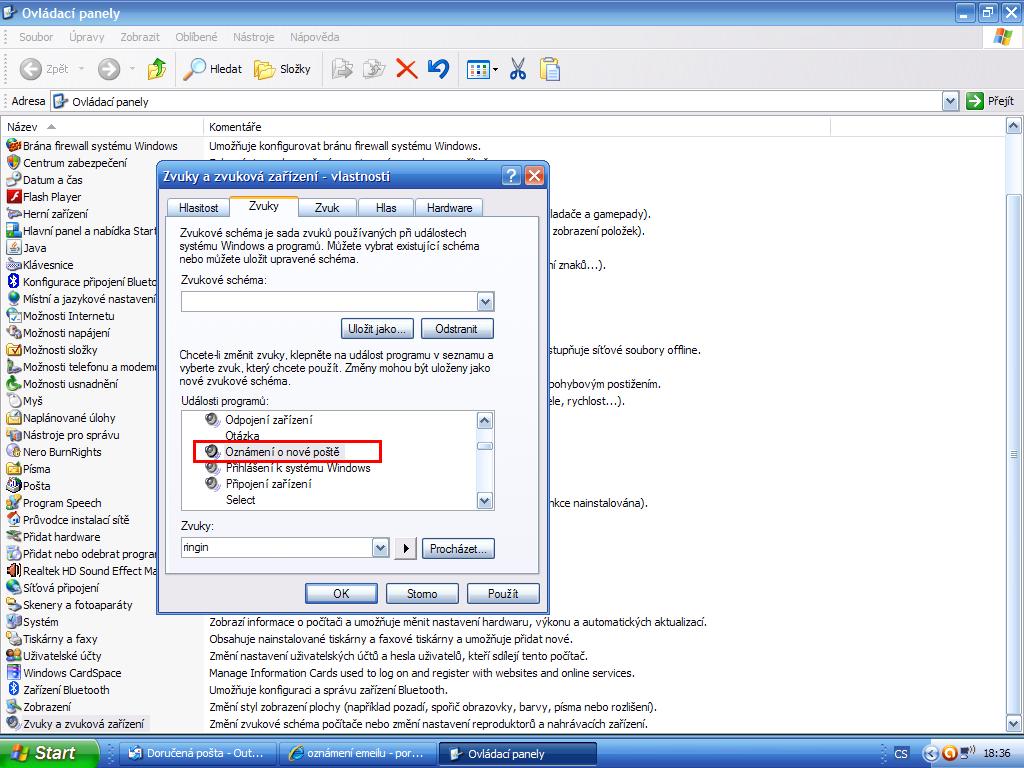
Task: Click the Odstranit button
Action: 456,328
